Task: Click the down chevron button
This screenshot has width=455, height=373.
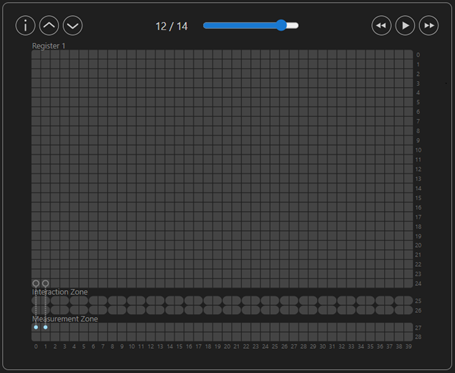Action: [73, 26]
